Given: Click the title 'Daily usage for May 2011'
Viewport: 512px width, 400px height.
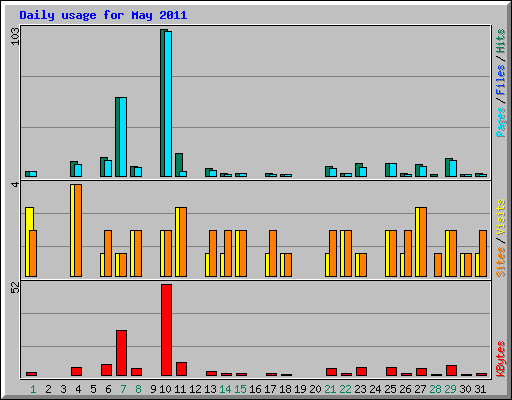Looking at the screenshot, I should pos(103,15).
